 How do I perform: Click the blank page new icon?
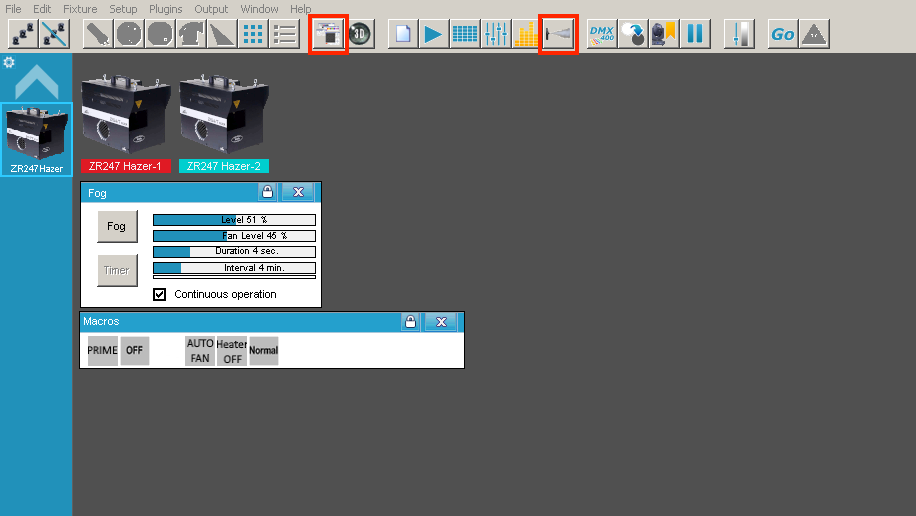403,34
